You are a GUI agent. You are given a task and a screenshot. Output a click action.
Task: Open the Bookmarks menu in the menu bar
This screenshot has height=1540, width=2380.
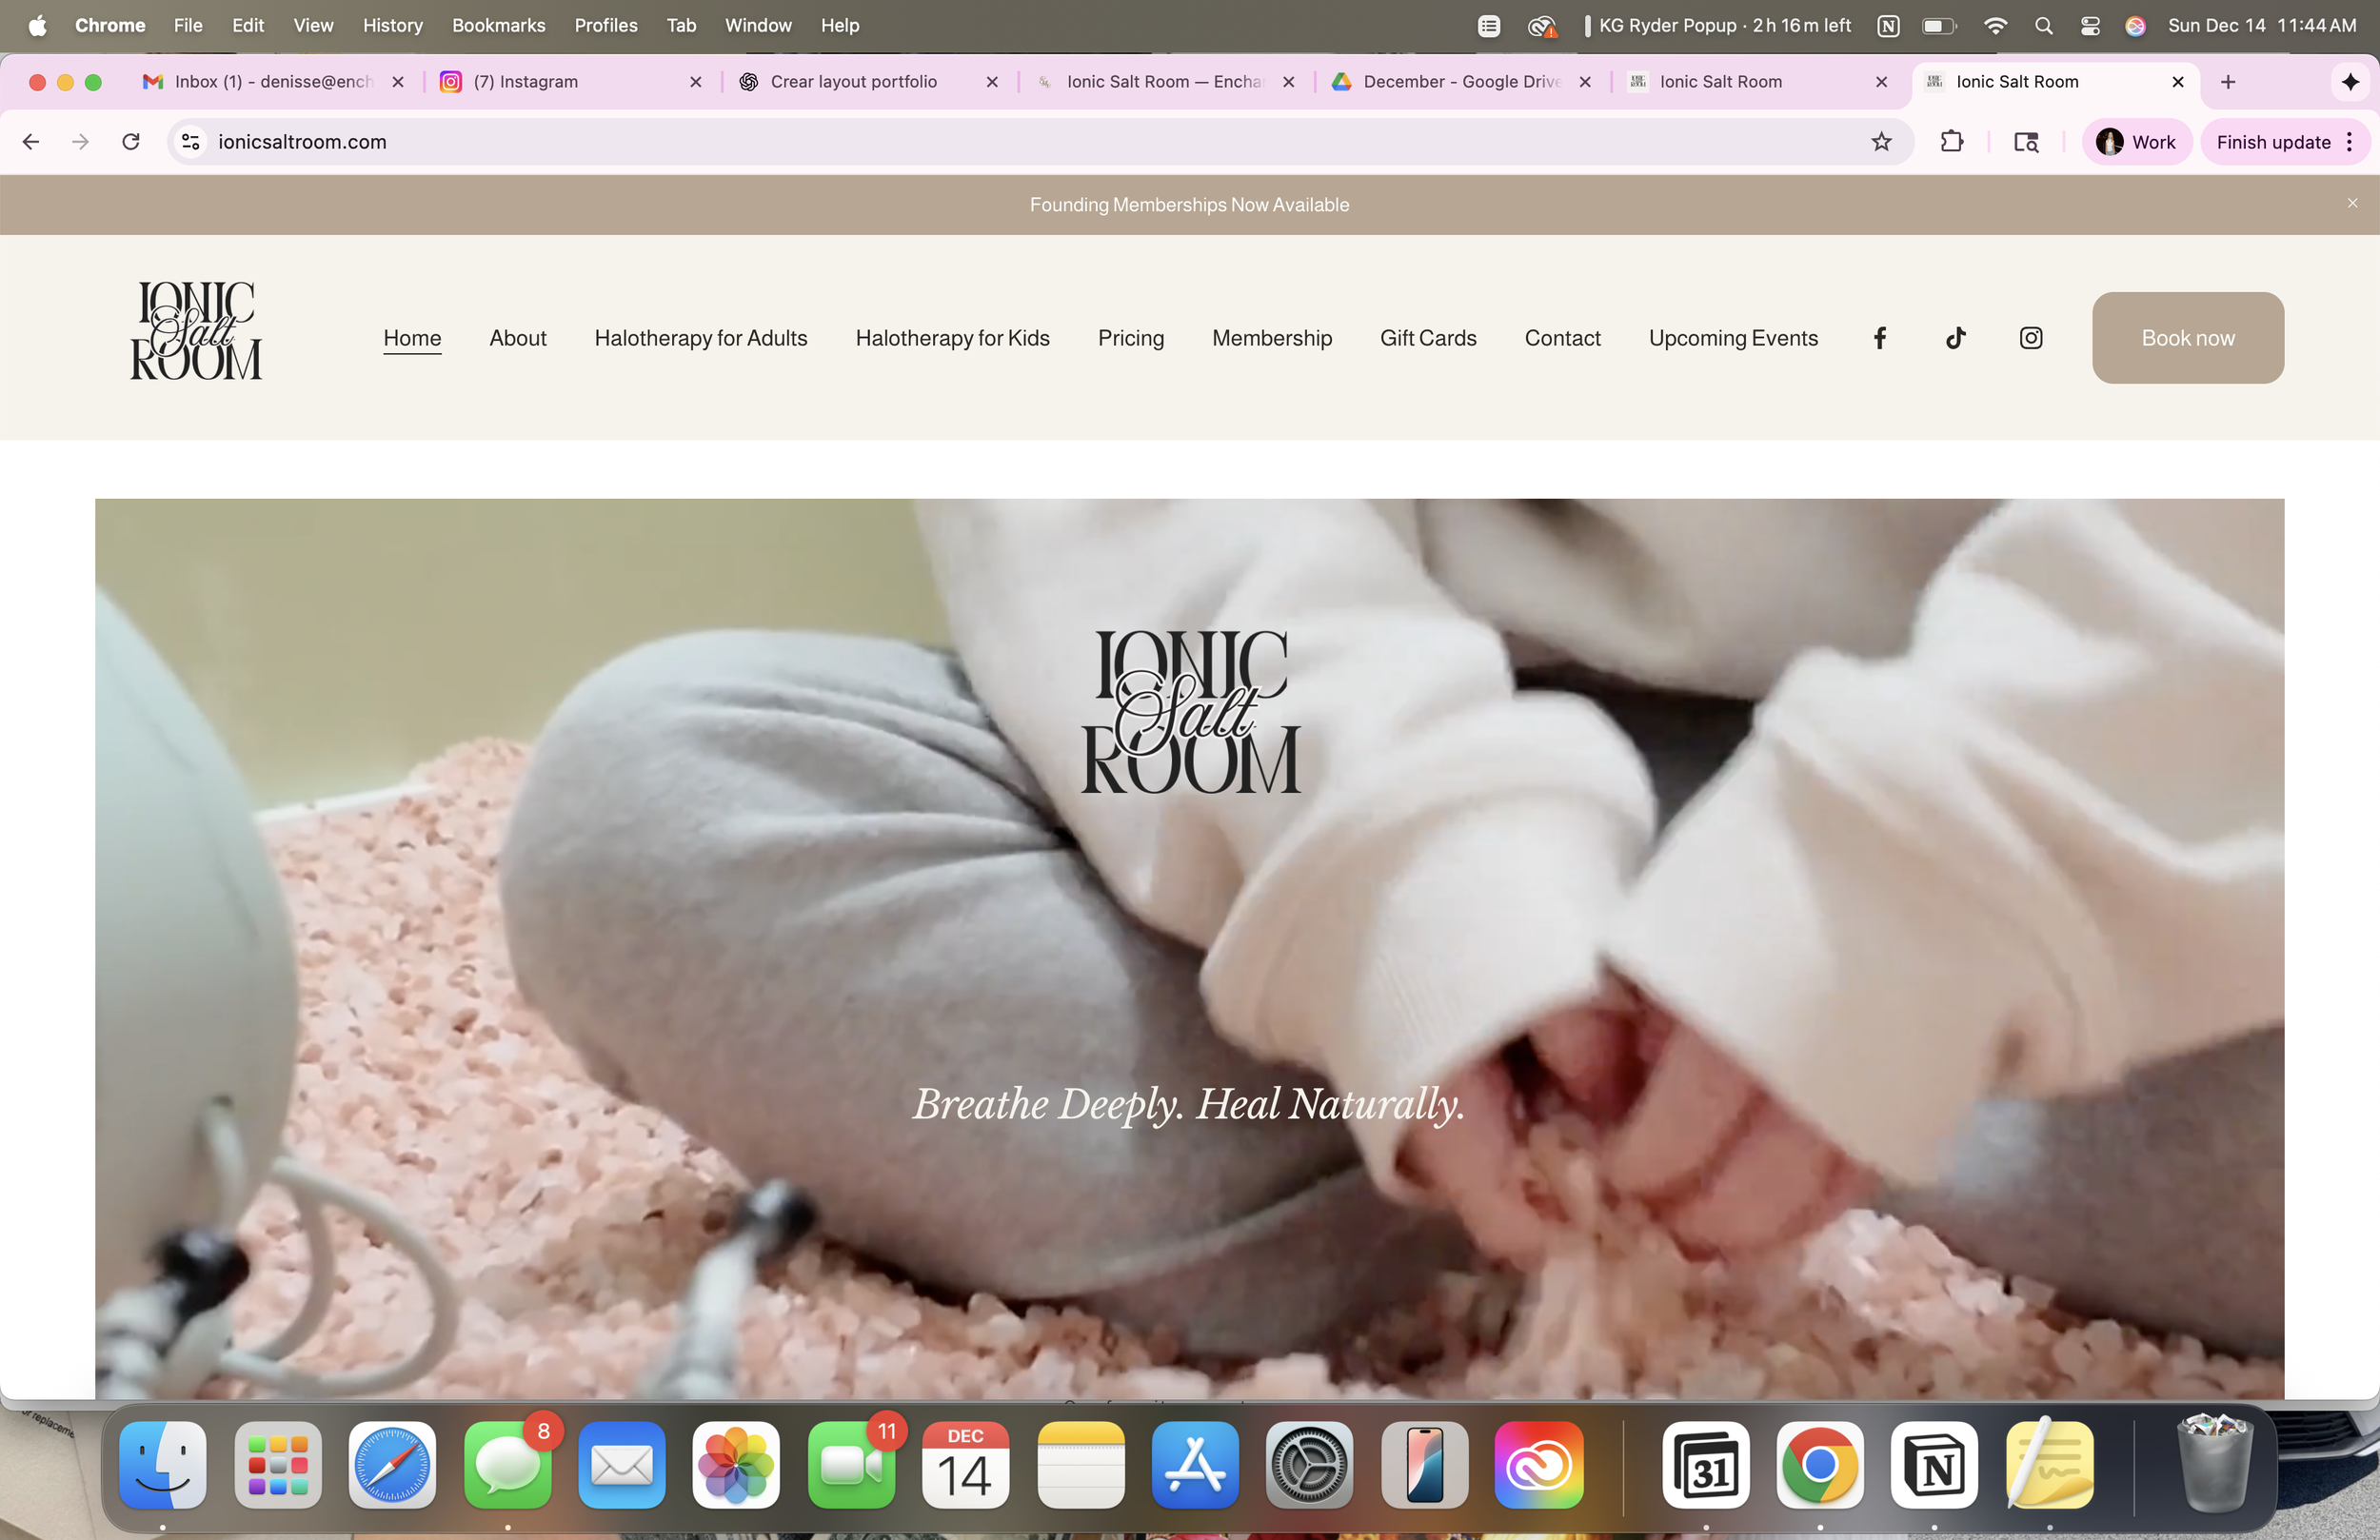coord(498,26)
